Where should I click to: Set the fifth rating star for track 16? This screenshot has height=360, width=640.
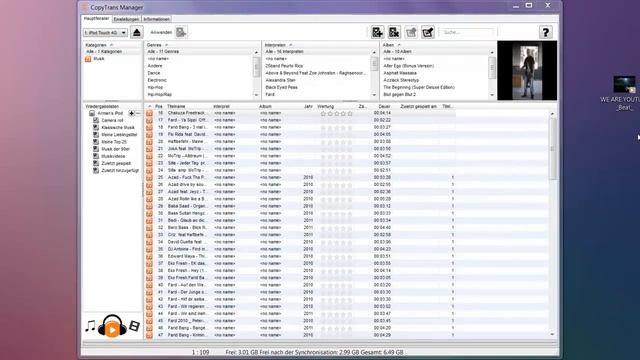(350, 113)
